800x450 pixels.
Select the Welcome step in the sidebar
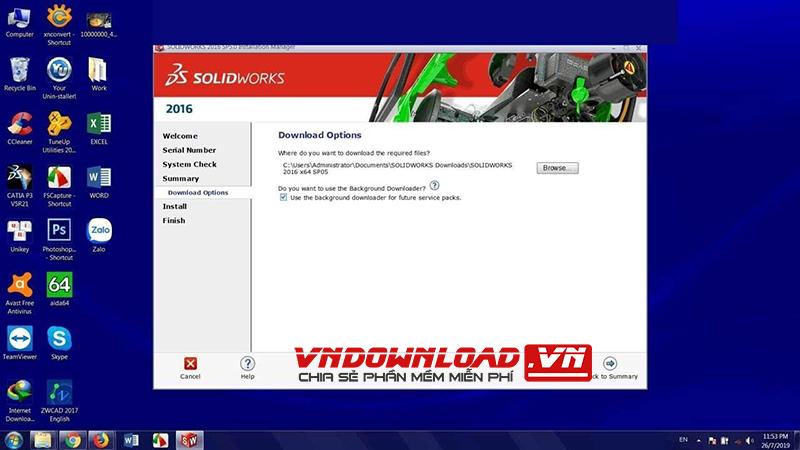coord(180,136)
